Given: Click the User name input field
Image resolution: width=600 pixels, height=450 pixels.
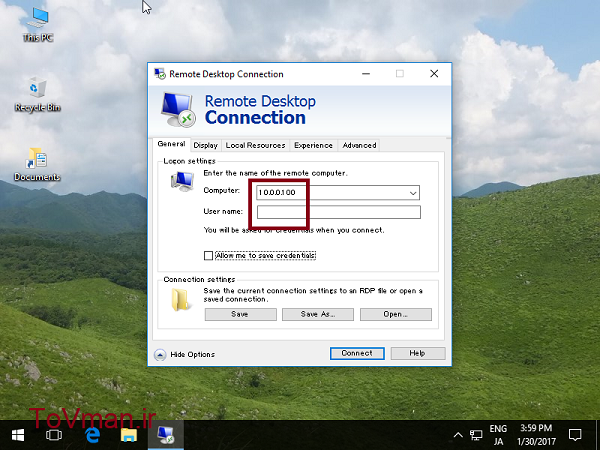Looking at the screenshot, I should click(x=339, y=212).
